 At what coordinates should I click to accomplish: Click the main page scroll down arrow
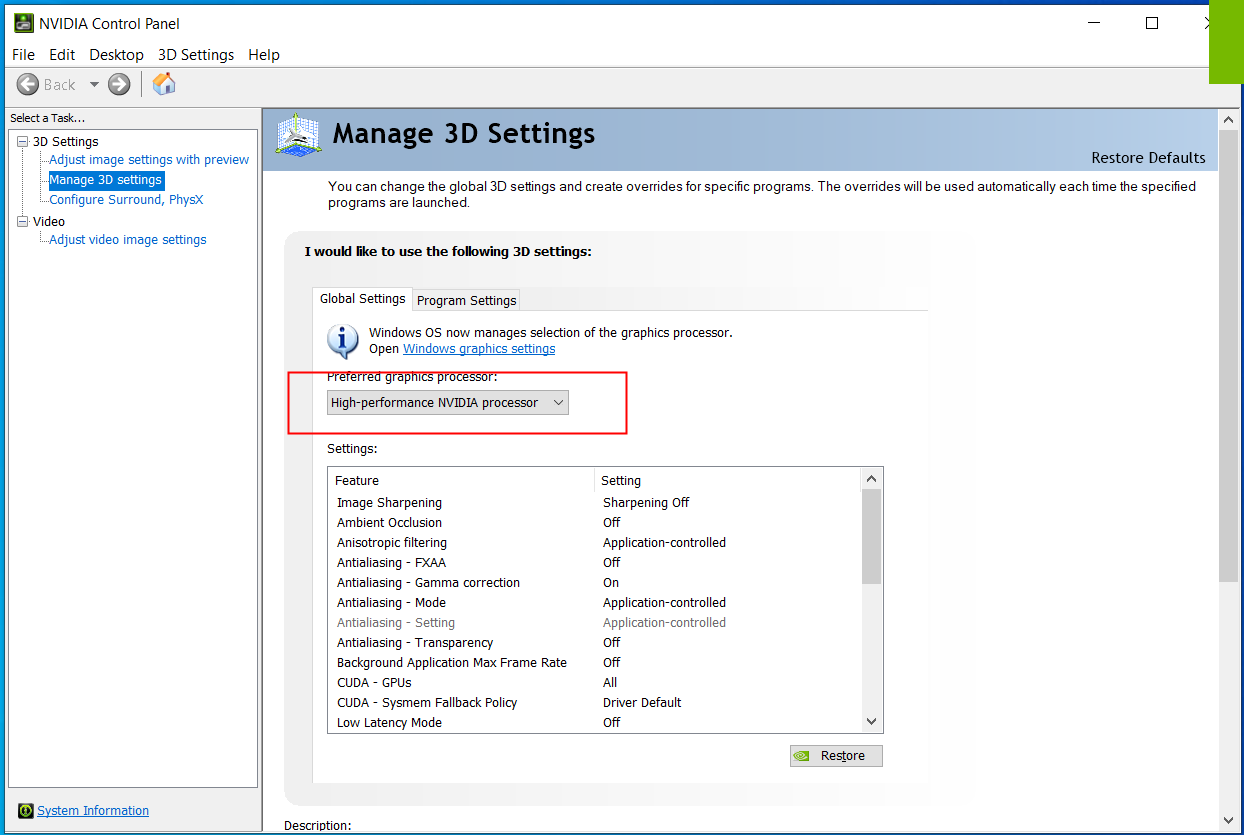1229,821
